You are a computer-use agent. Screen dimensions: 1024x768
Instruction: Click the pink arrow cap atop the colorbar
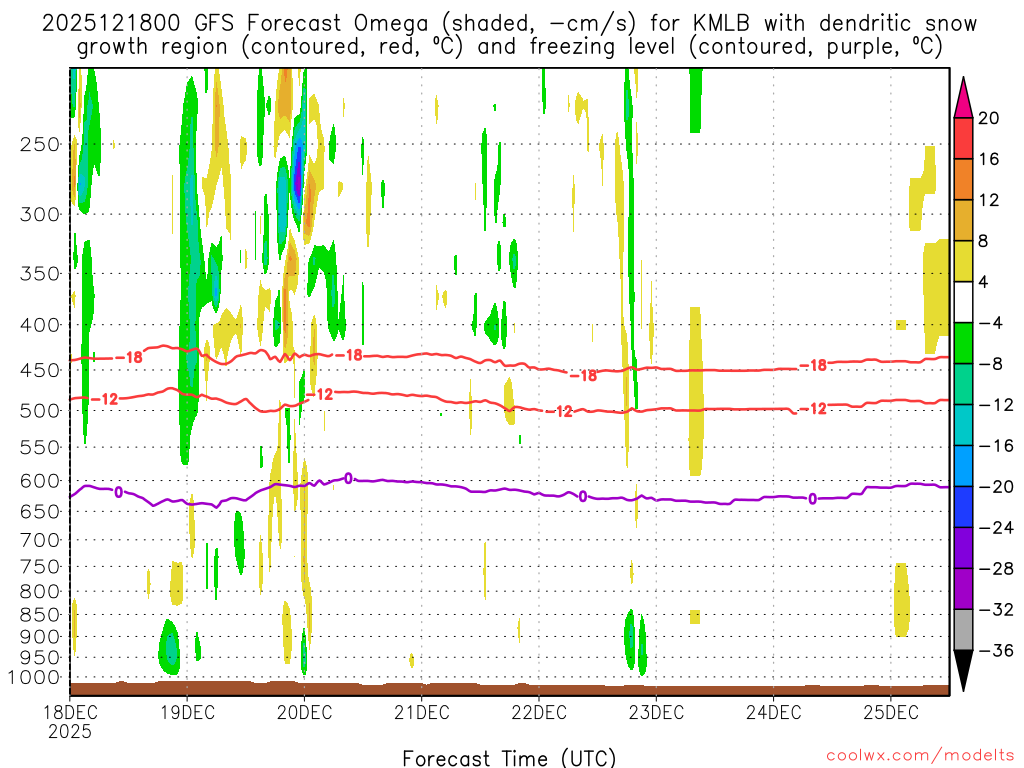pyautogui.click(x=963, y=98)
